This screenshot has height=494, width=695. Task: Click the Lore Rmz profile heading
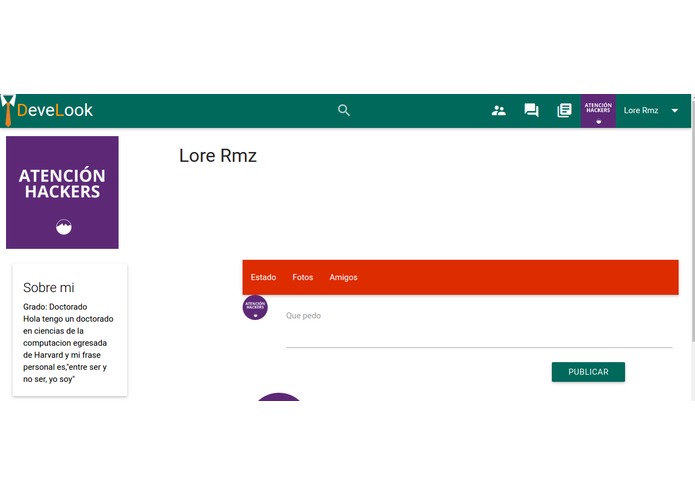click(218, 156)
